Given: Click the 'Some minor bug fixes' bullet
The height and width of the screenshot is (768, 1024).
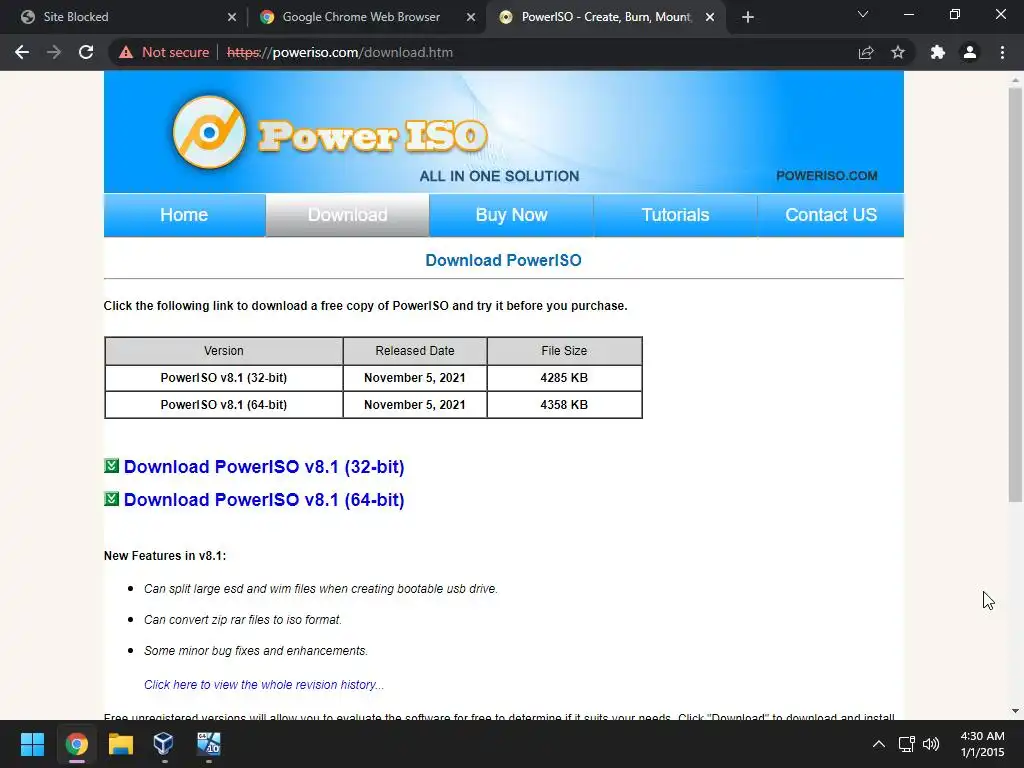Looking at the screenshot, I should tap(256, 650).
